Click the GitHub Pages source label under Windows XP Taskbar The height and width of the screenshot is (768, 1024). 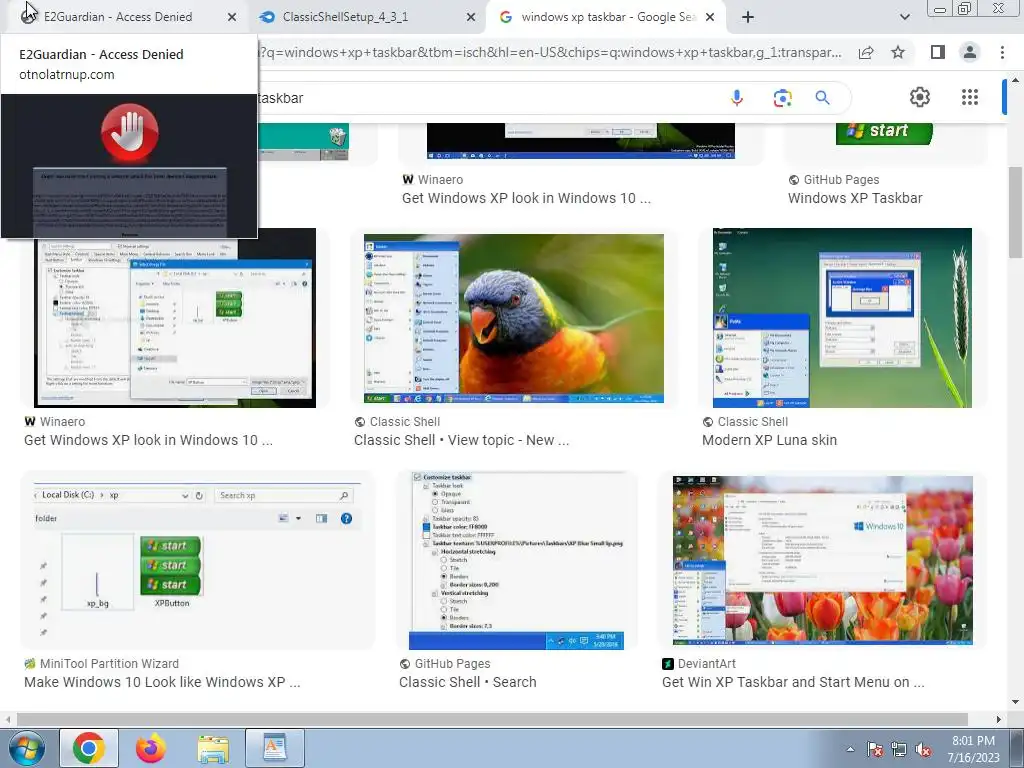(841, 180)
